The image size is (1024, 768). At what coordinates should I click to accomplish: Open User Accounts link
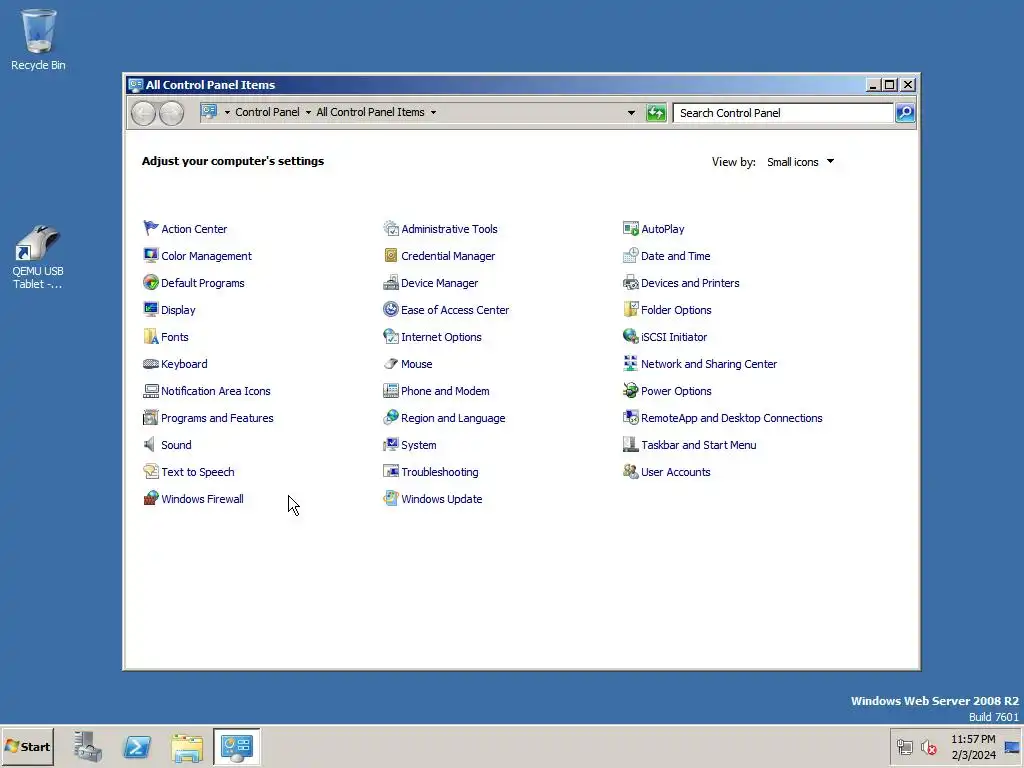675,472
